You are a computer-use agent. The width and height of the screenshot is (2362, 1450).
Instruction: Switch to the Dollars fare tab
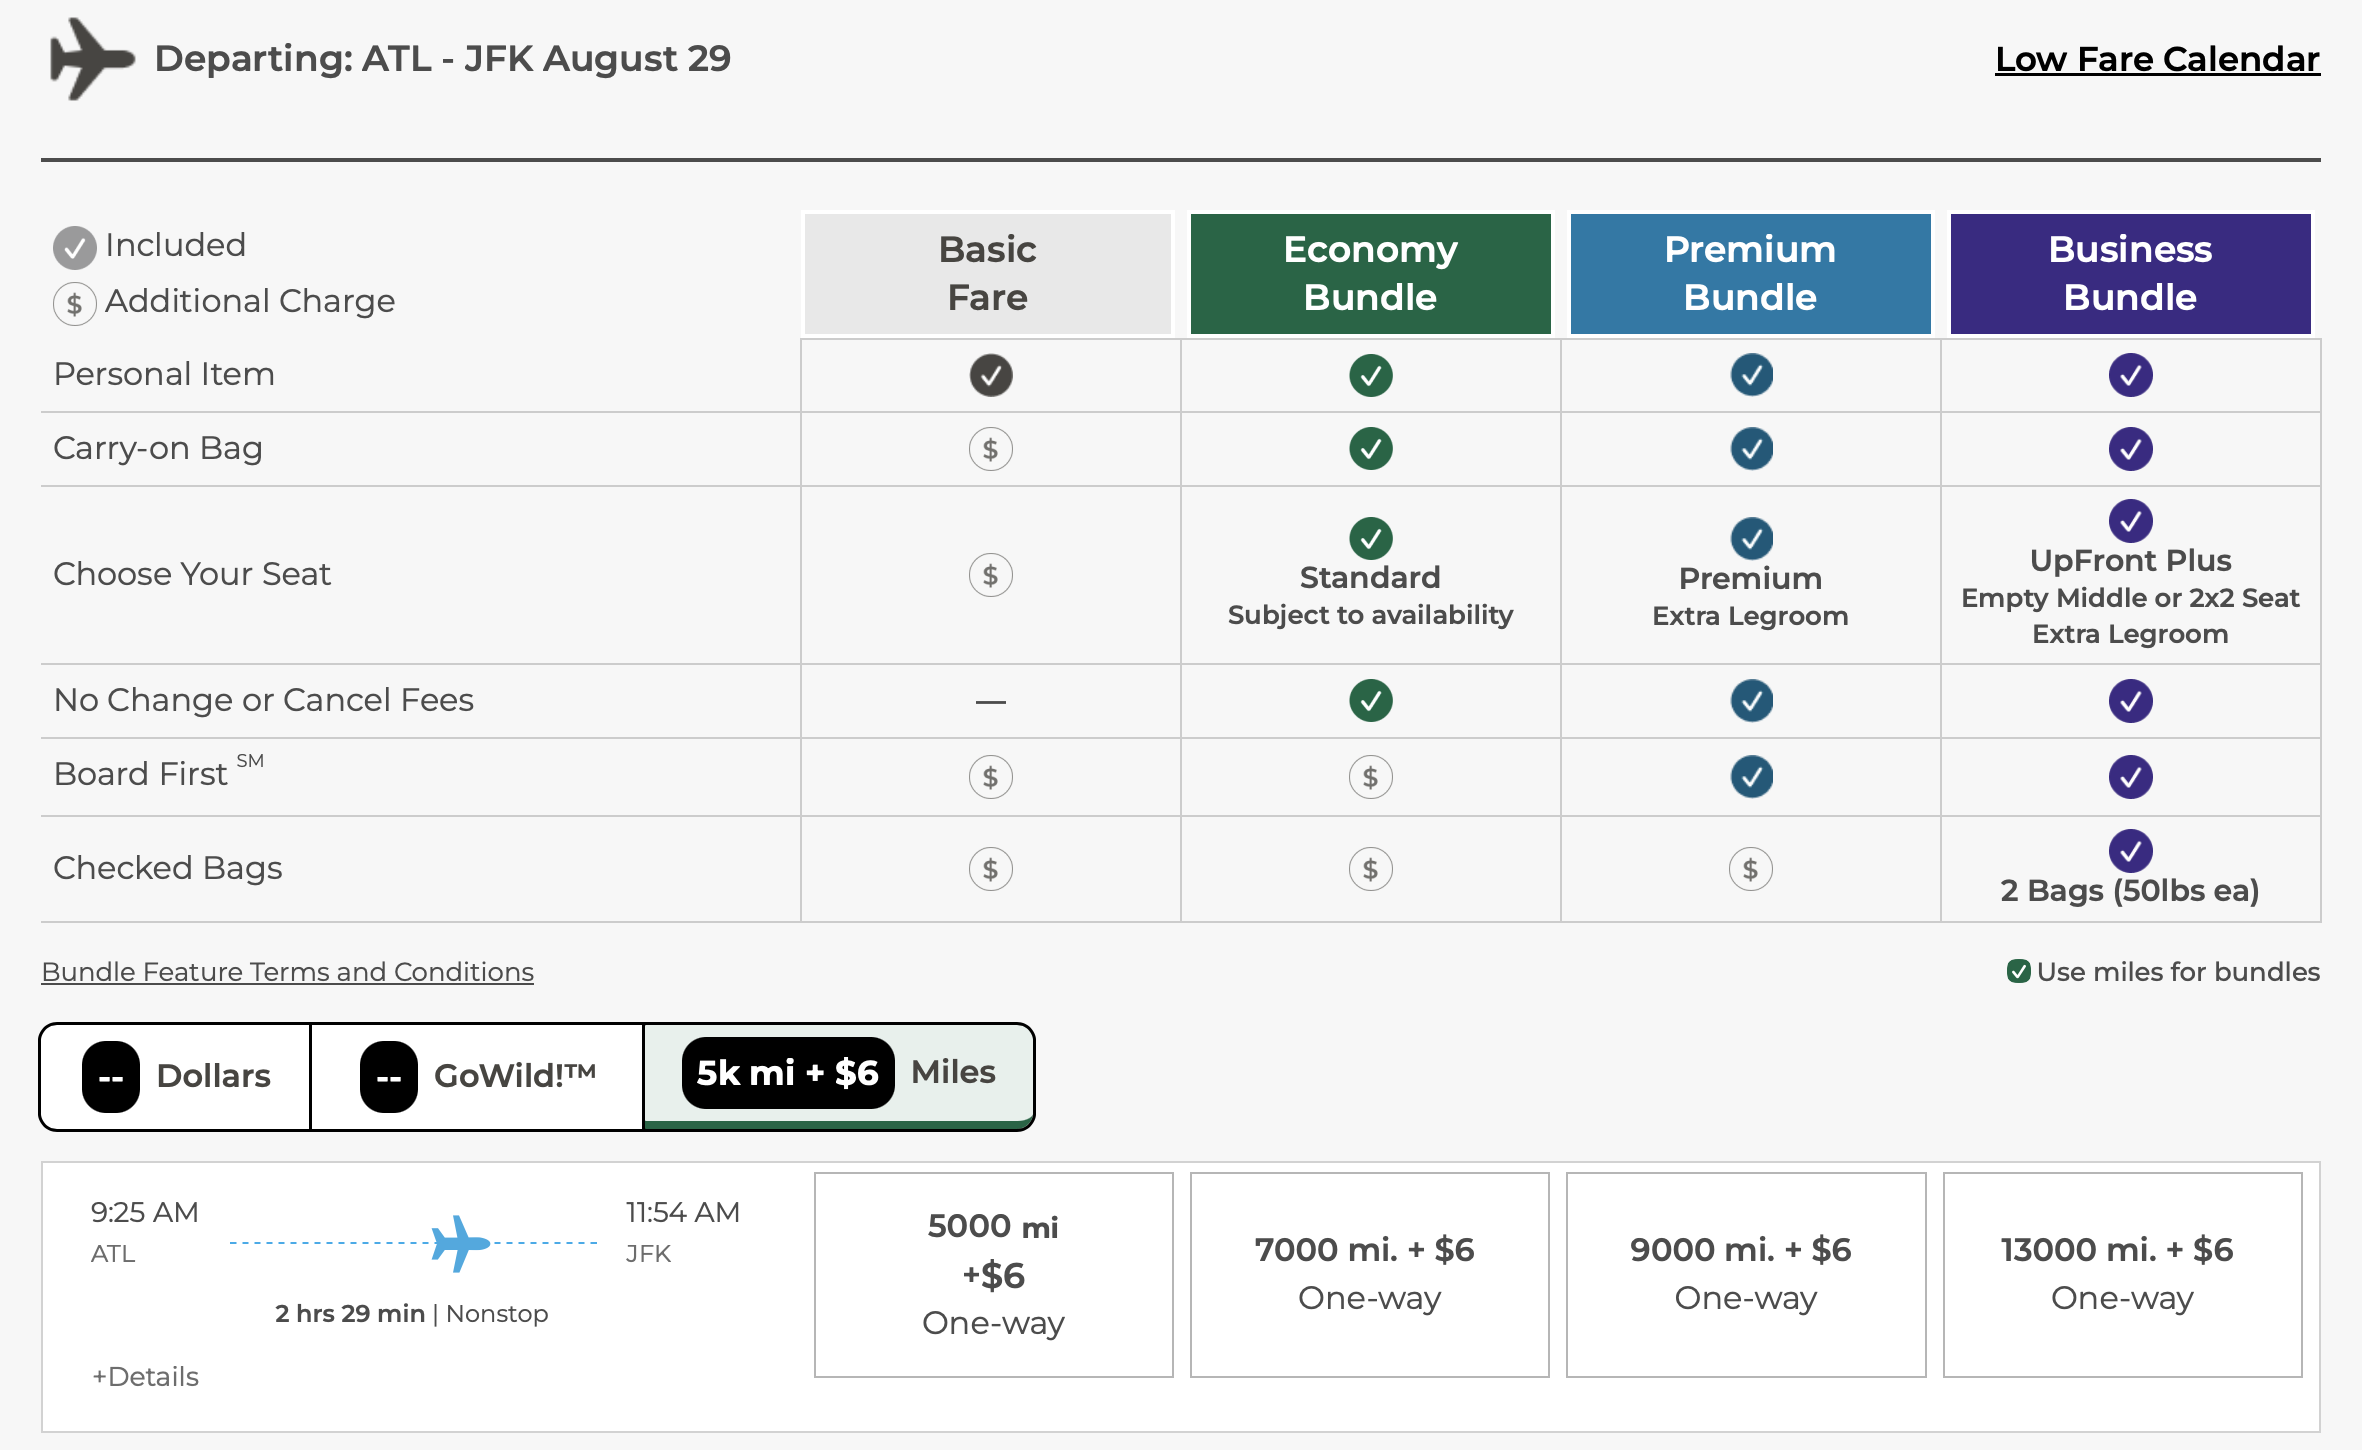[176, 1077]
